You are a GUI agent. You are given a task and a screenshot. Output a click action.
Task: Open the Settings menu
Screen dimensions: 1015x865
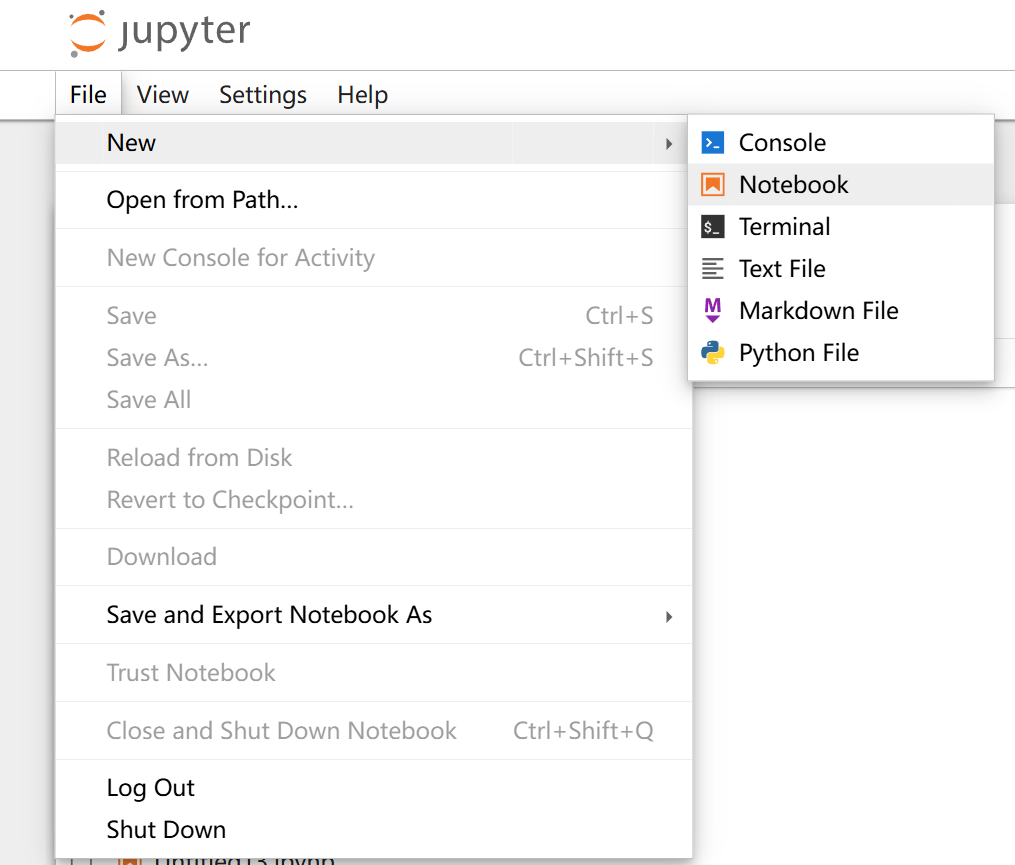pyautogui.click(x=262, y=94)
